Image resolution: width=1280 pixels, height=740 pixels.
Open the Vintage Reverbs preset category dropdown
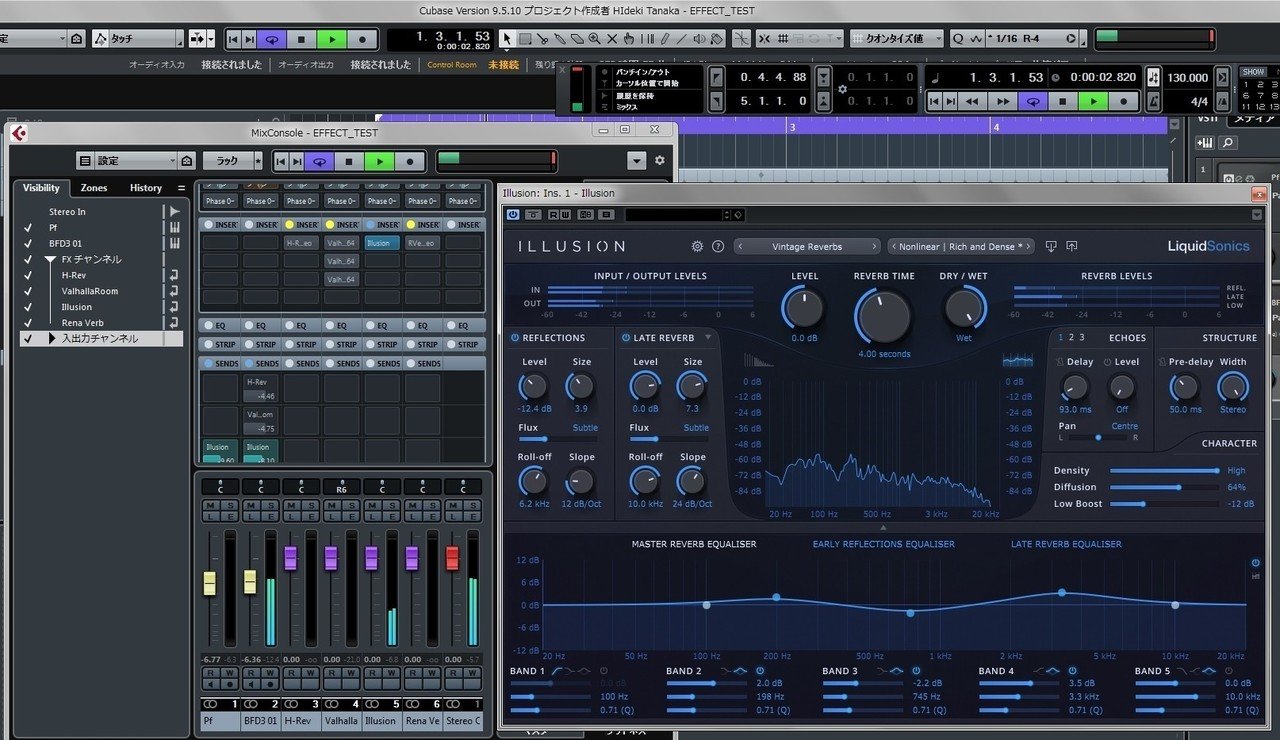tap(807, 246)
